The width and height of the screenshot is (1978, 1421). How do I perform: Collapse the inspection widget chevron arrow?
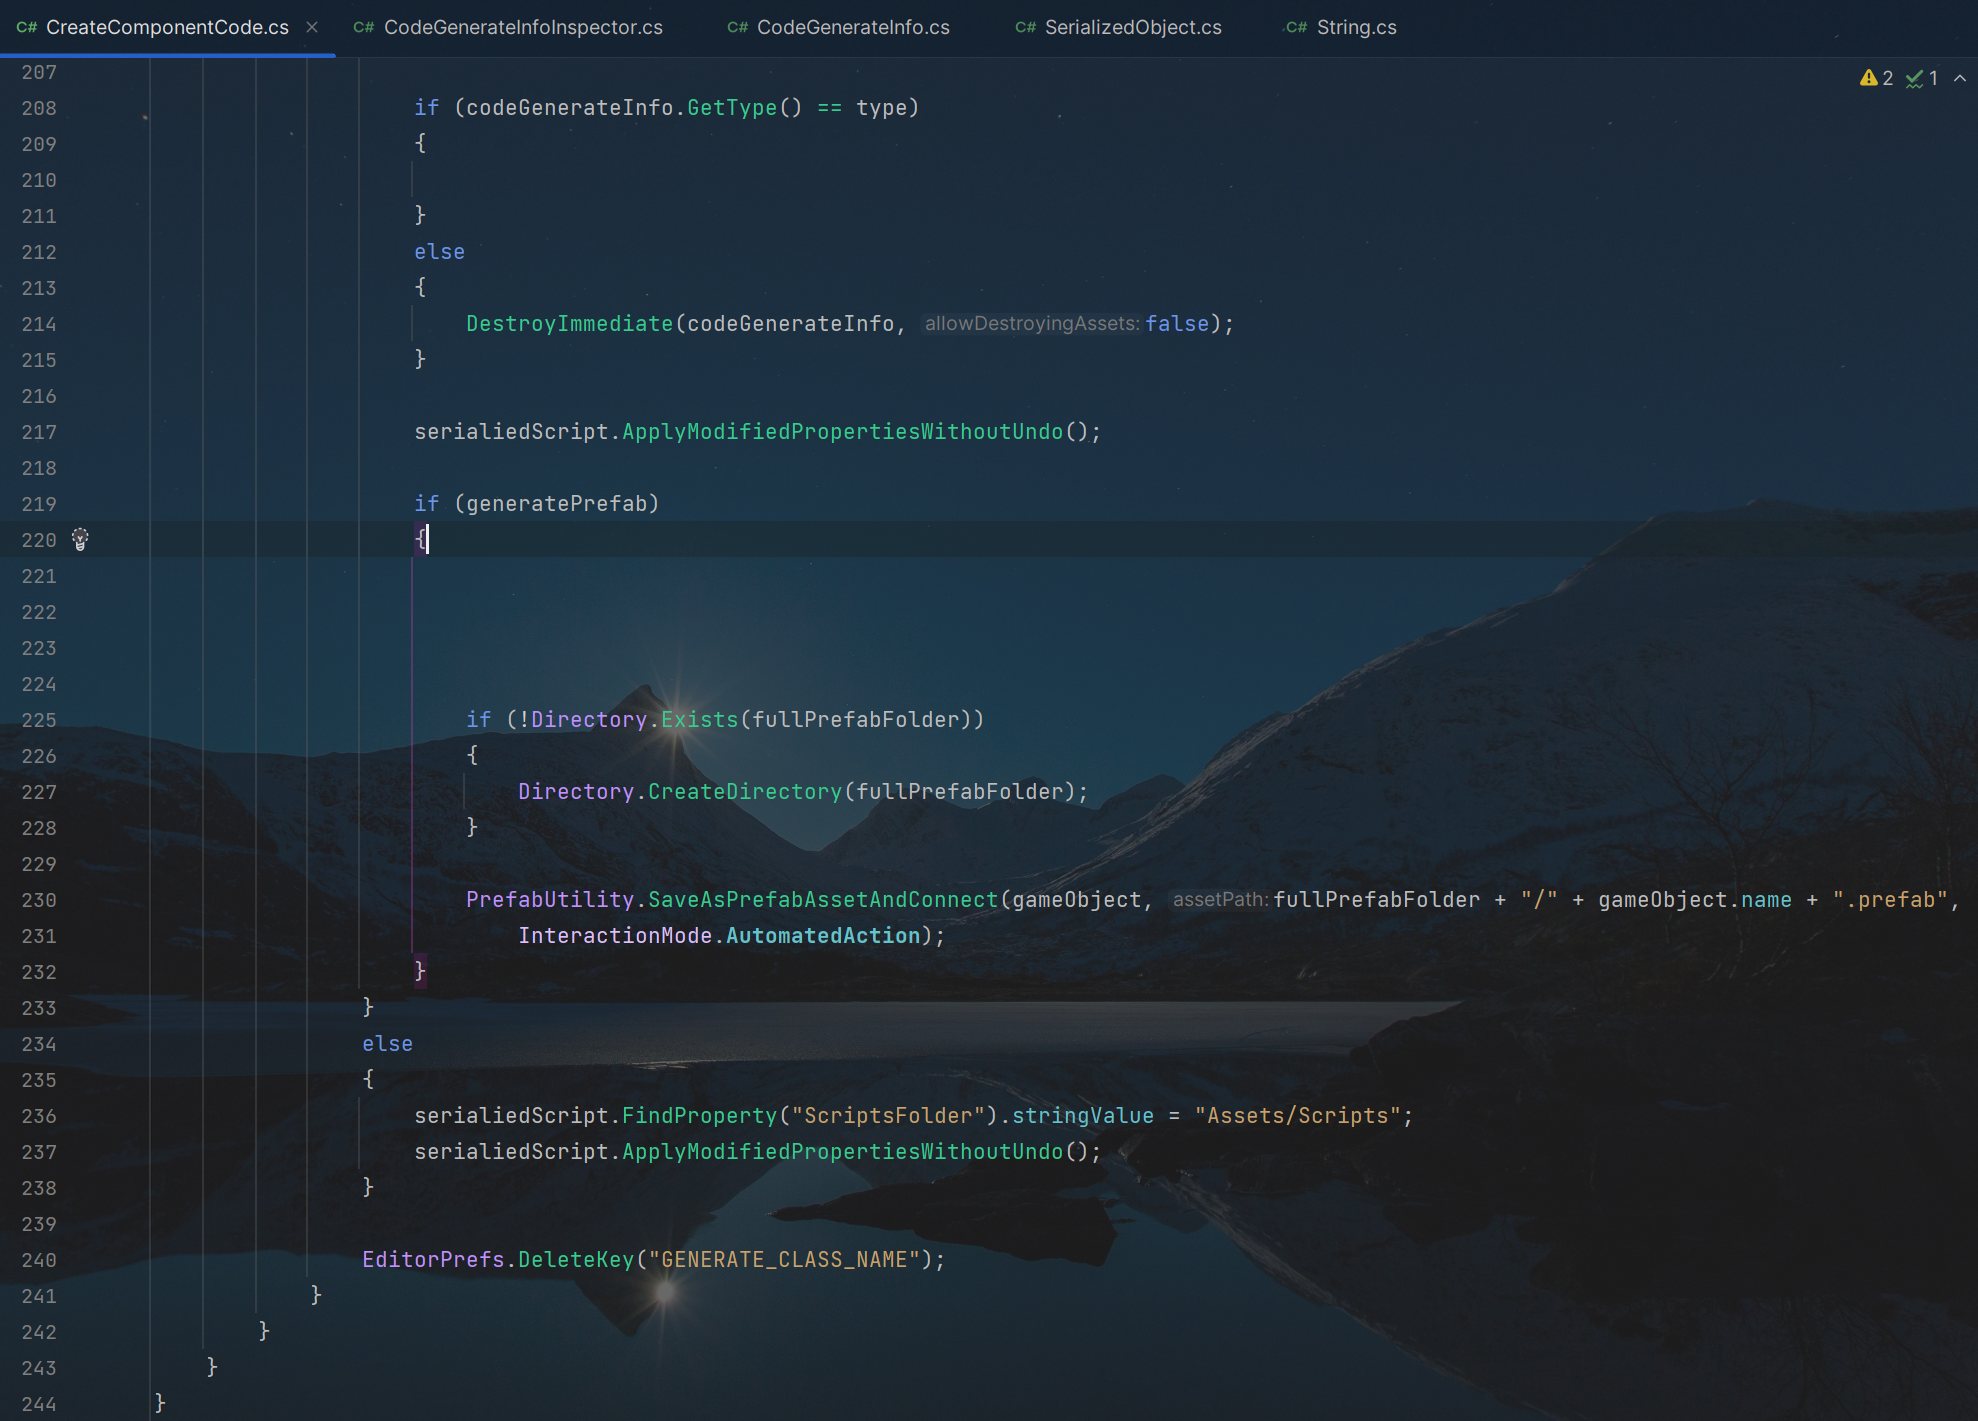[1960, 78]
